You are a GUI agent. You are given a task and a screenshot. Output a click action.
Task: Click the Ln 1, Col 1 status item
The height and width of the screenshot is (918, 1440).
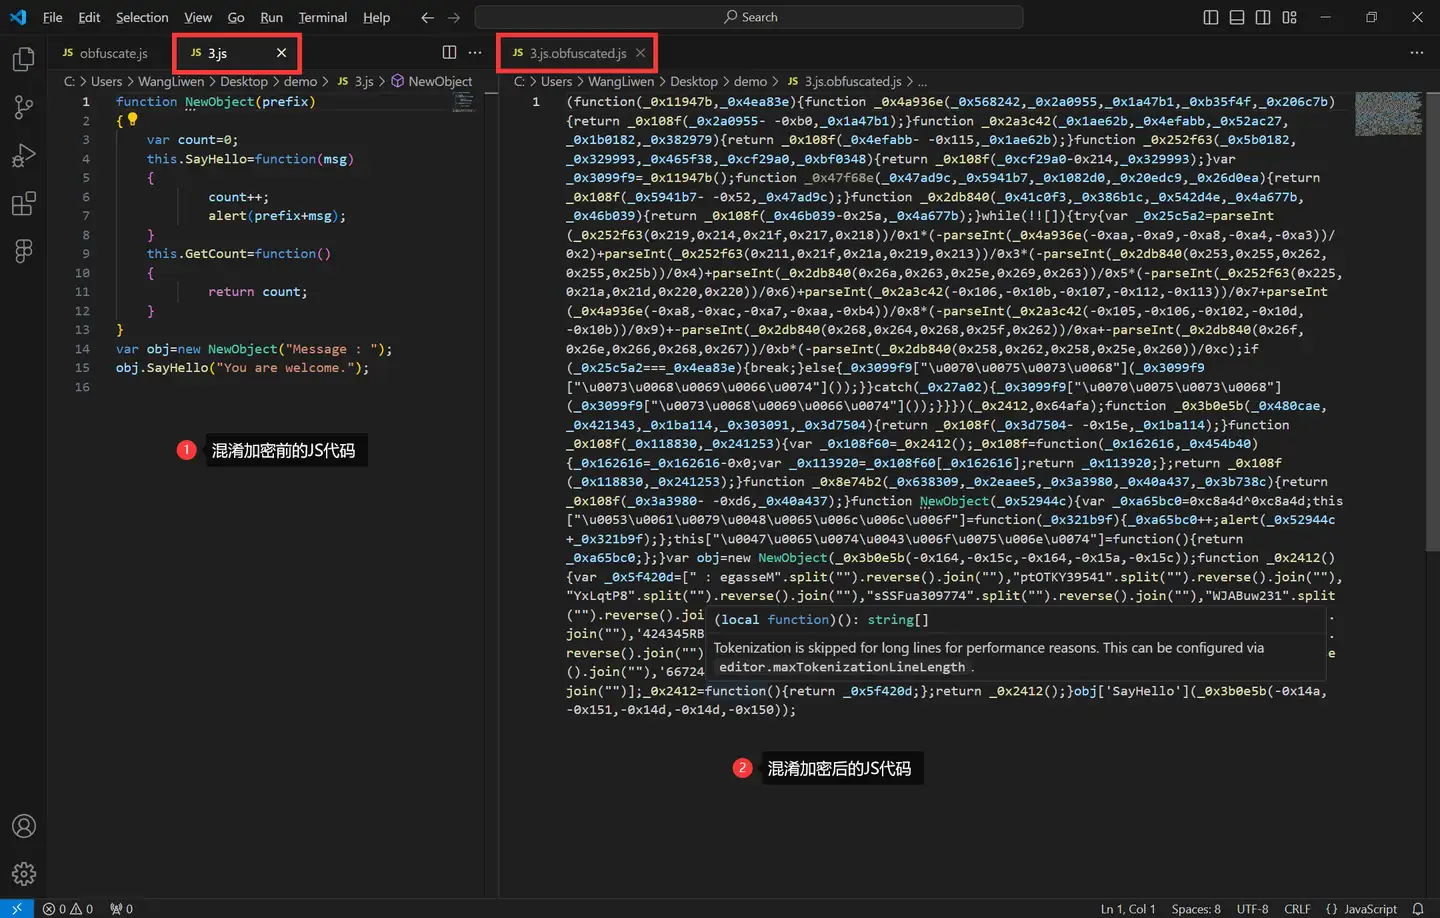point(1128,908)
